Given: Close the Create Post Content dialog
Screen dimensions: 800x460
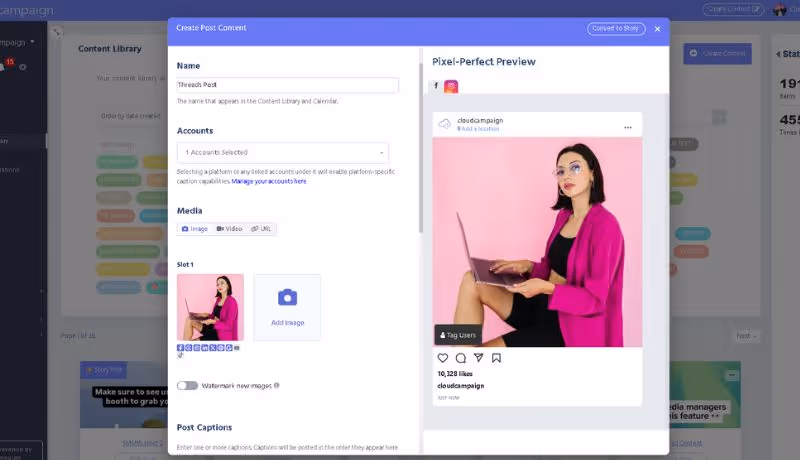Looking at the screenshot, I should click(x=657, y=29).
